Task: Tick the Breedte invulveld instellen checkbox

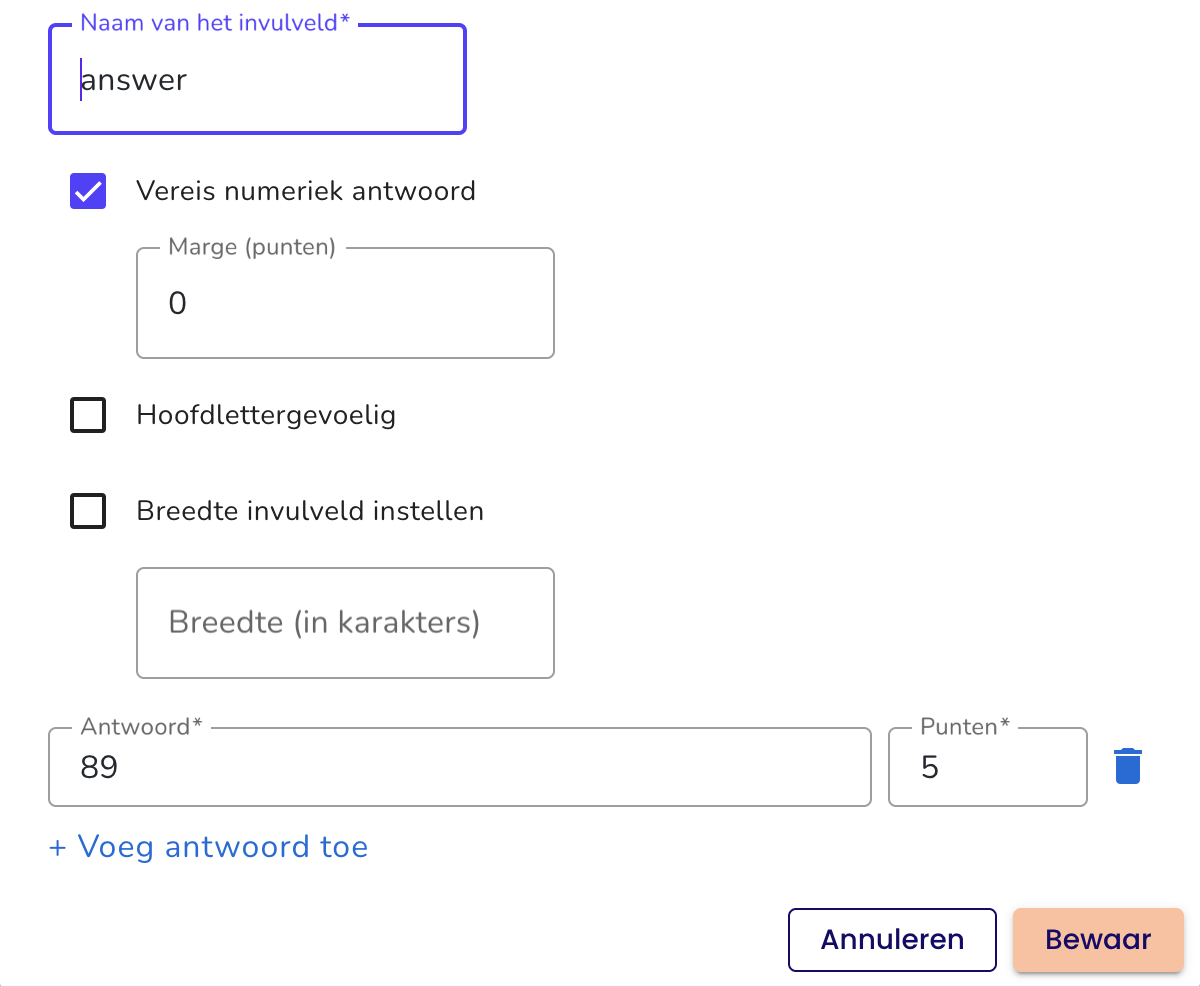Action: [88, 511]
